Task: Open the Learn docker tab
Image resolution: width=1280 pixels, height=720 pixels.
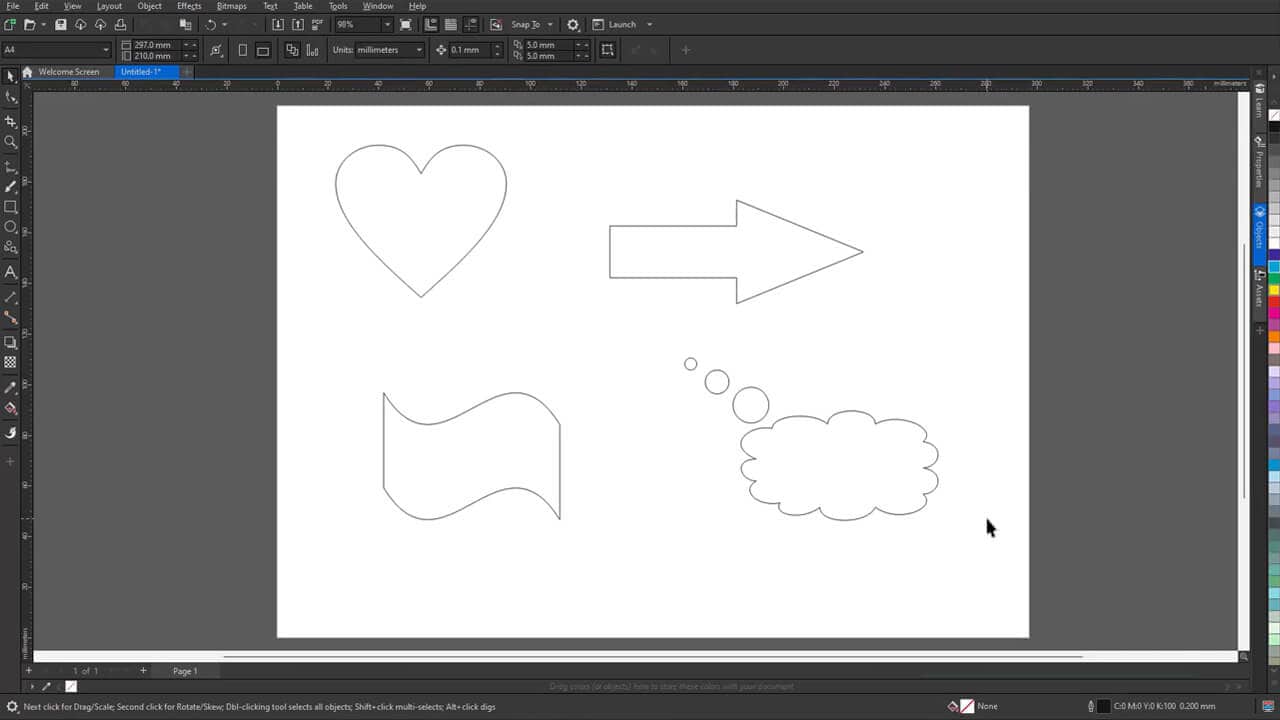Action: coord(1259,103)
